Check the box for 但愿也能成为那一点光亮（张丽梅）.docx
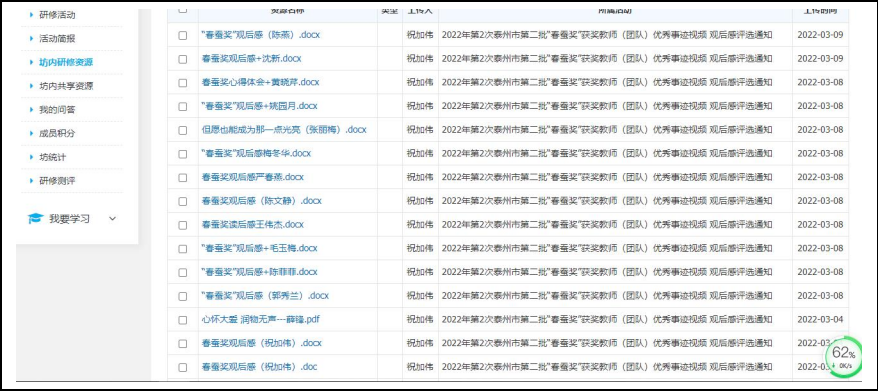Screen dimensions: 878x391 click(183, 130)
